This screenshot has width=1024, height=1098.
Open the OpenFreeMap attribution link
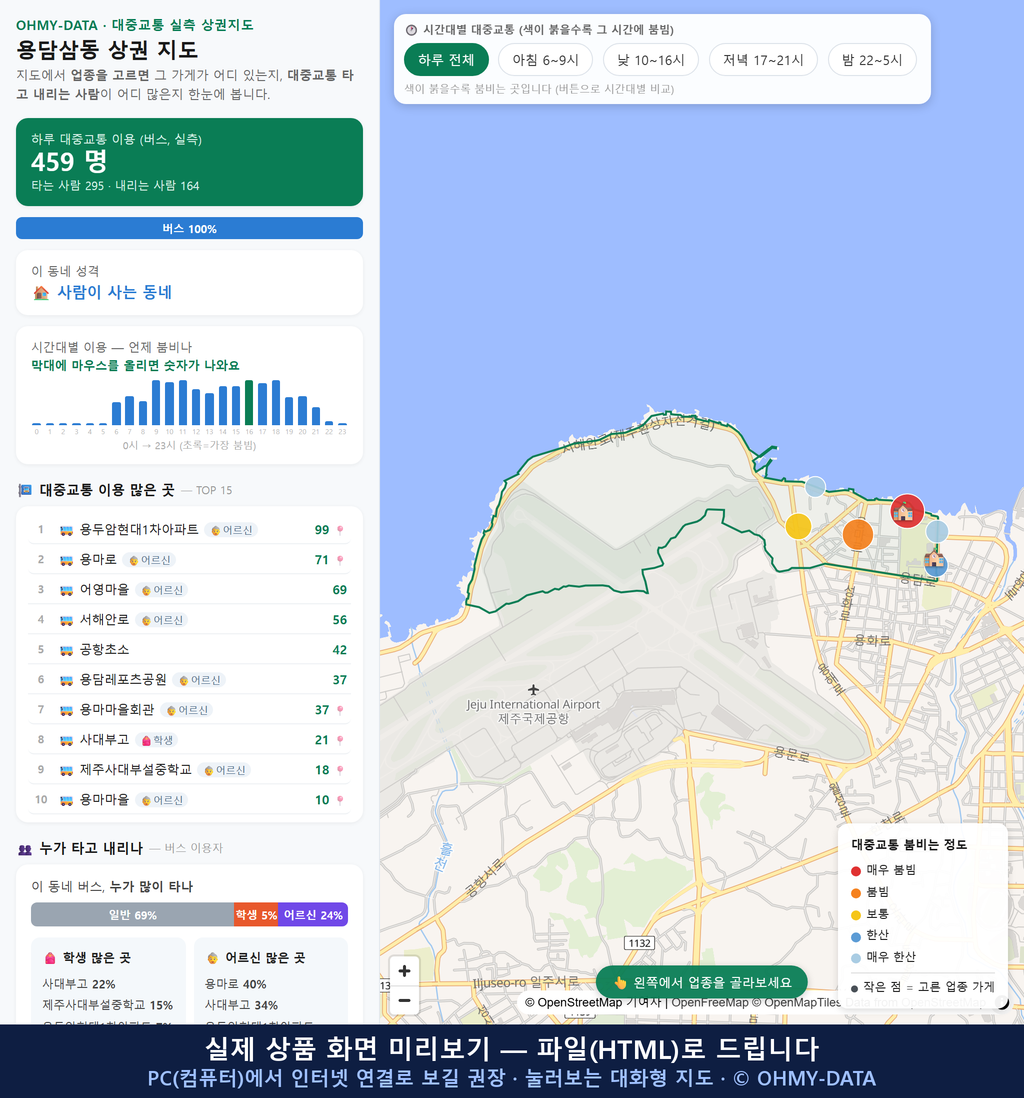coord(710,1003)
